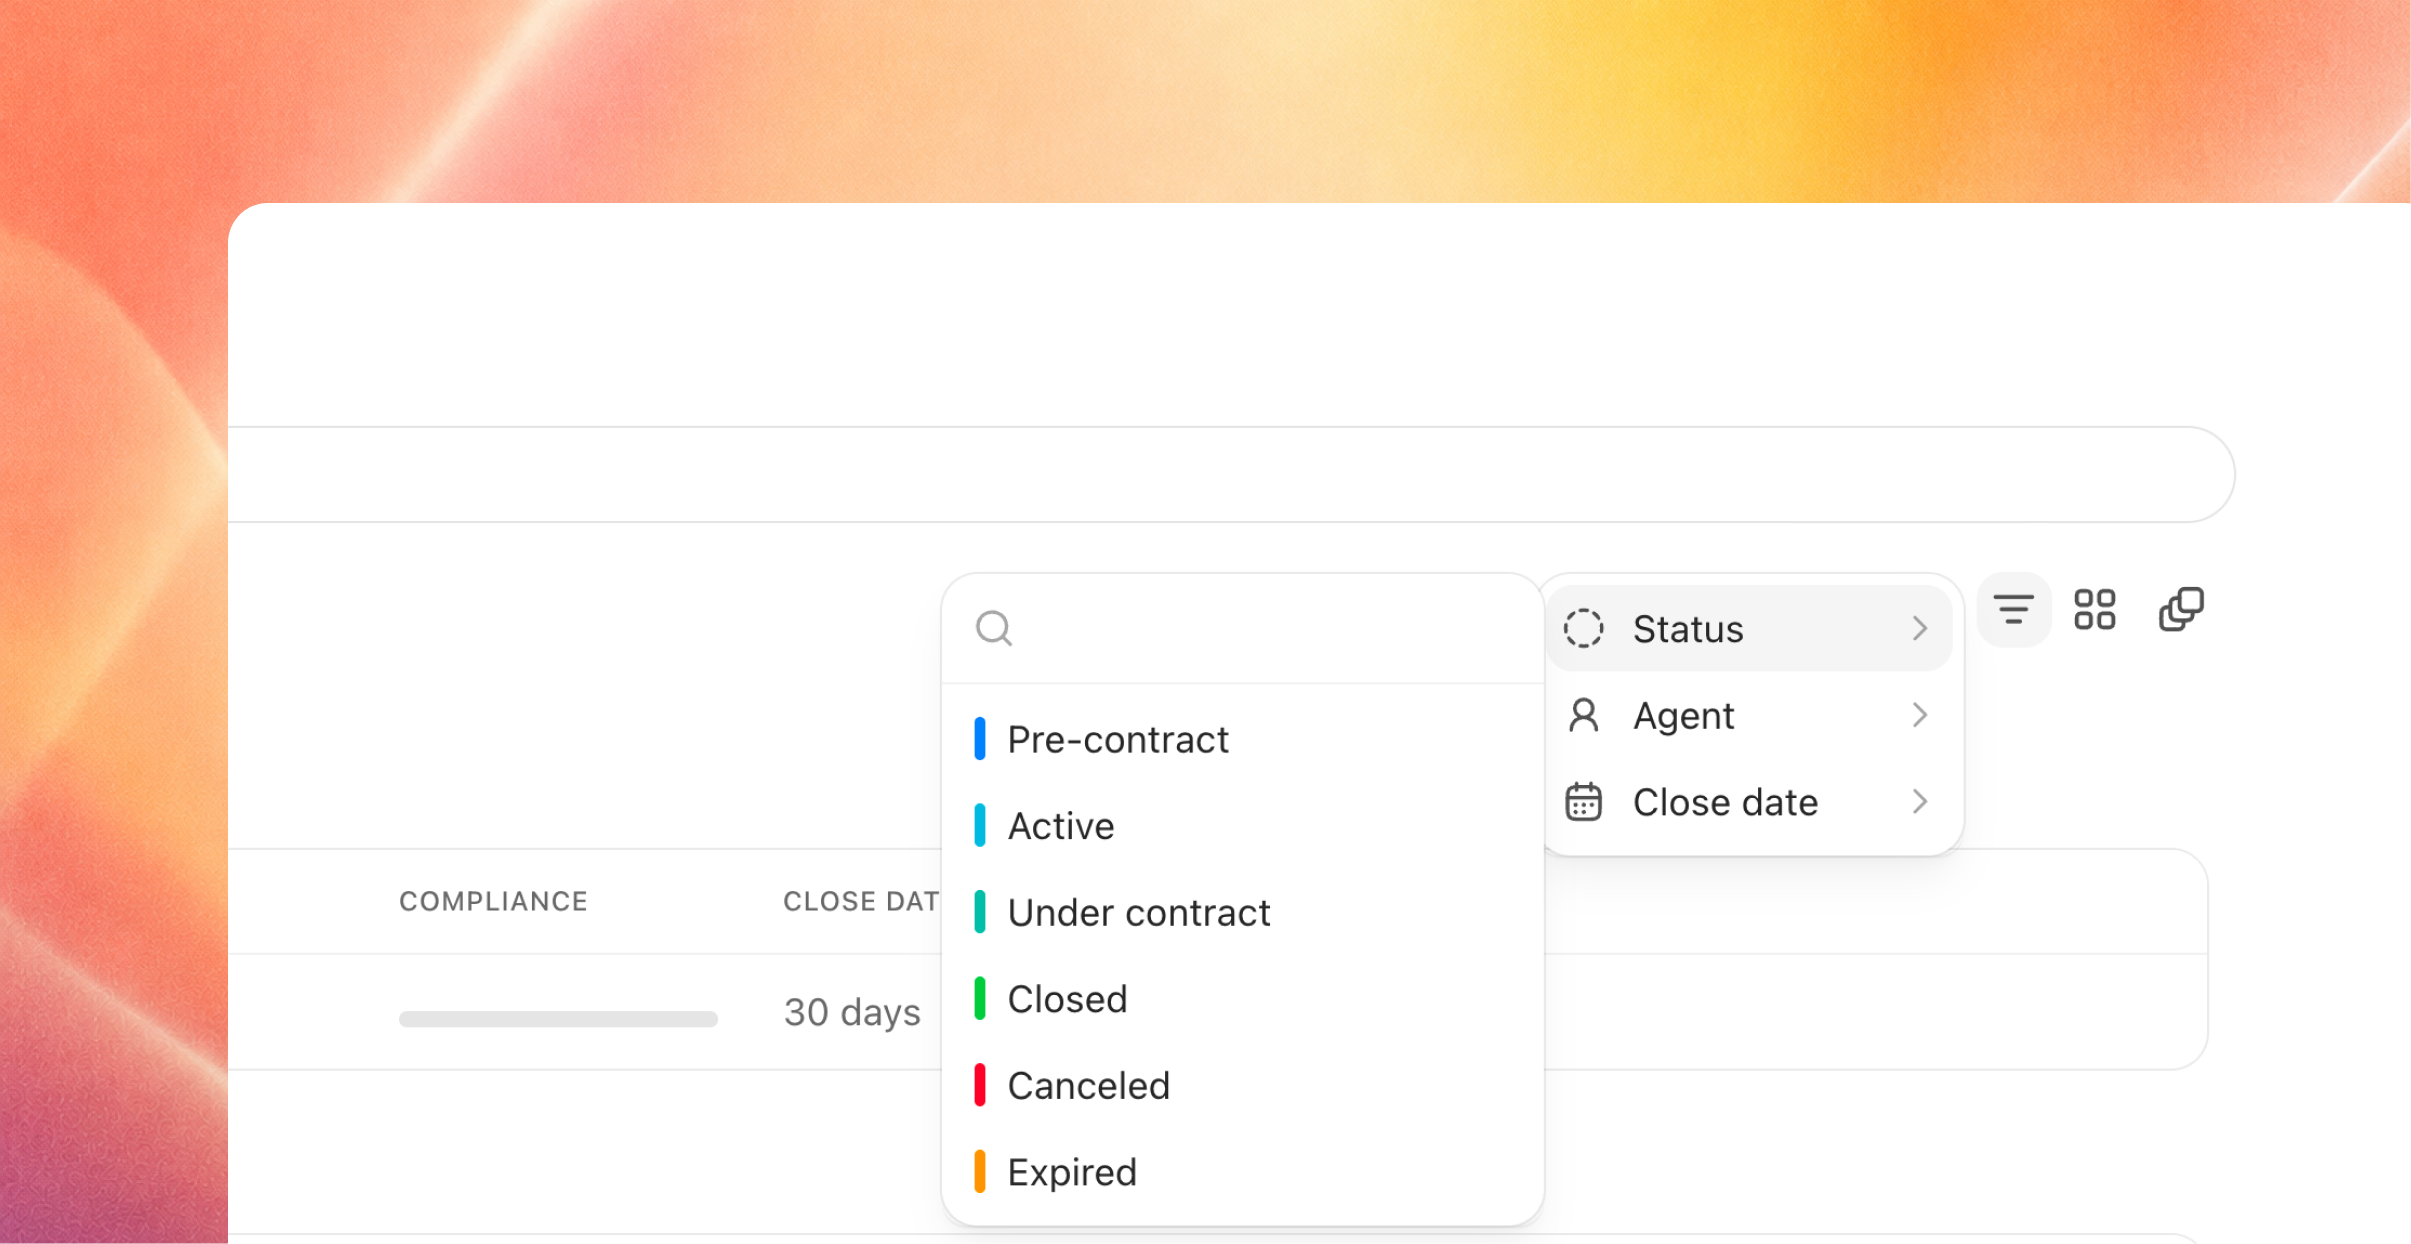Click the compliance progress bar
The image size is (2411, 1244).
pos(558,1019)
